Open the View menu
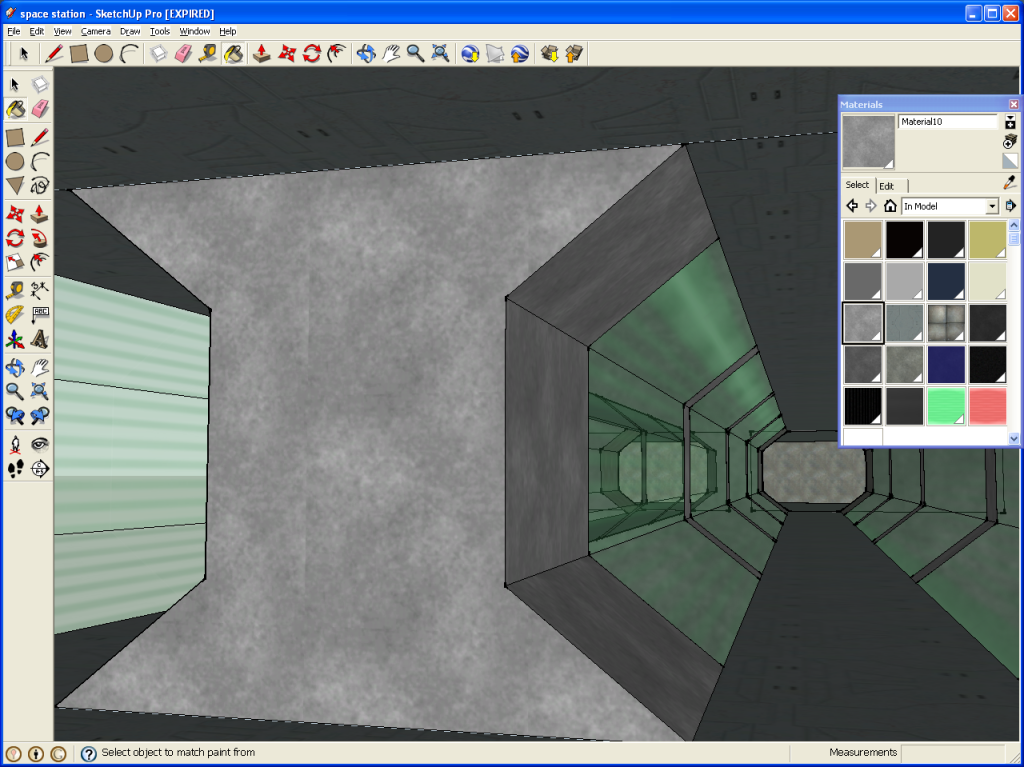 coord(62,31)
